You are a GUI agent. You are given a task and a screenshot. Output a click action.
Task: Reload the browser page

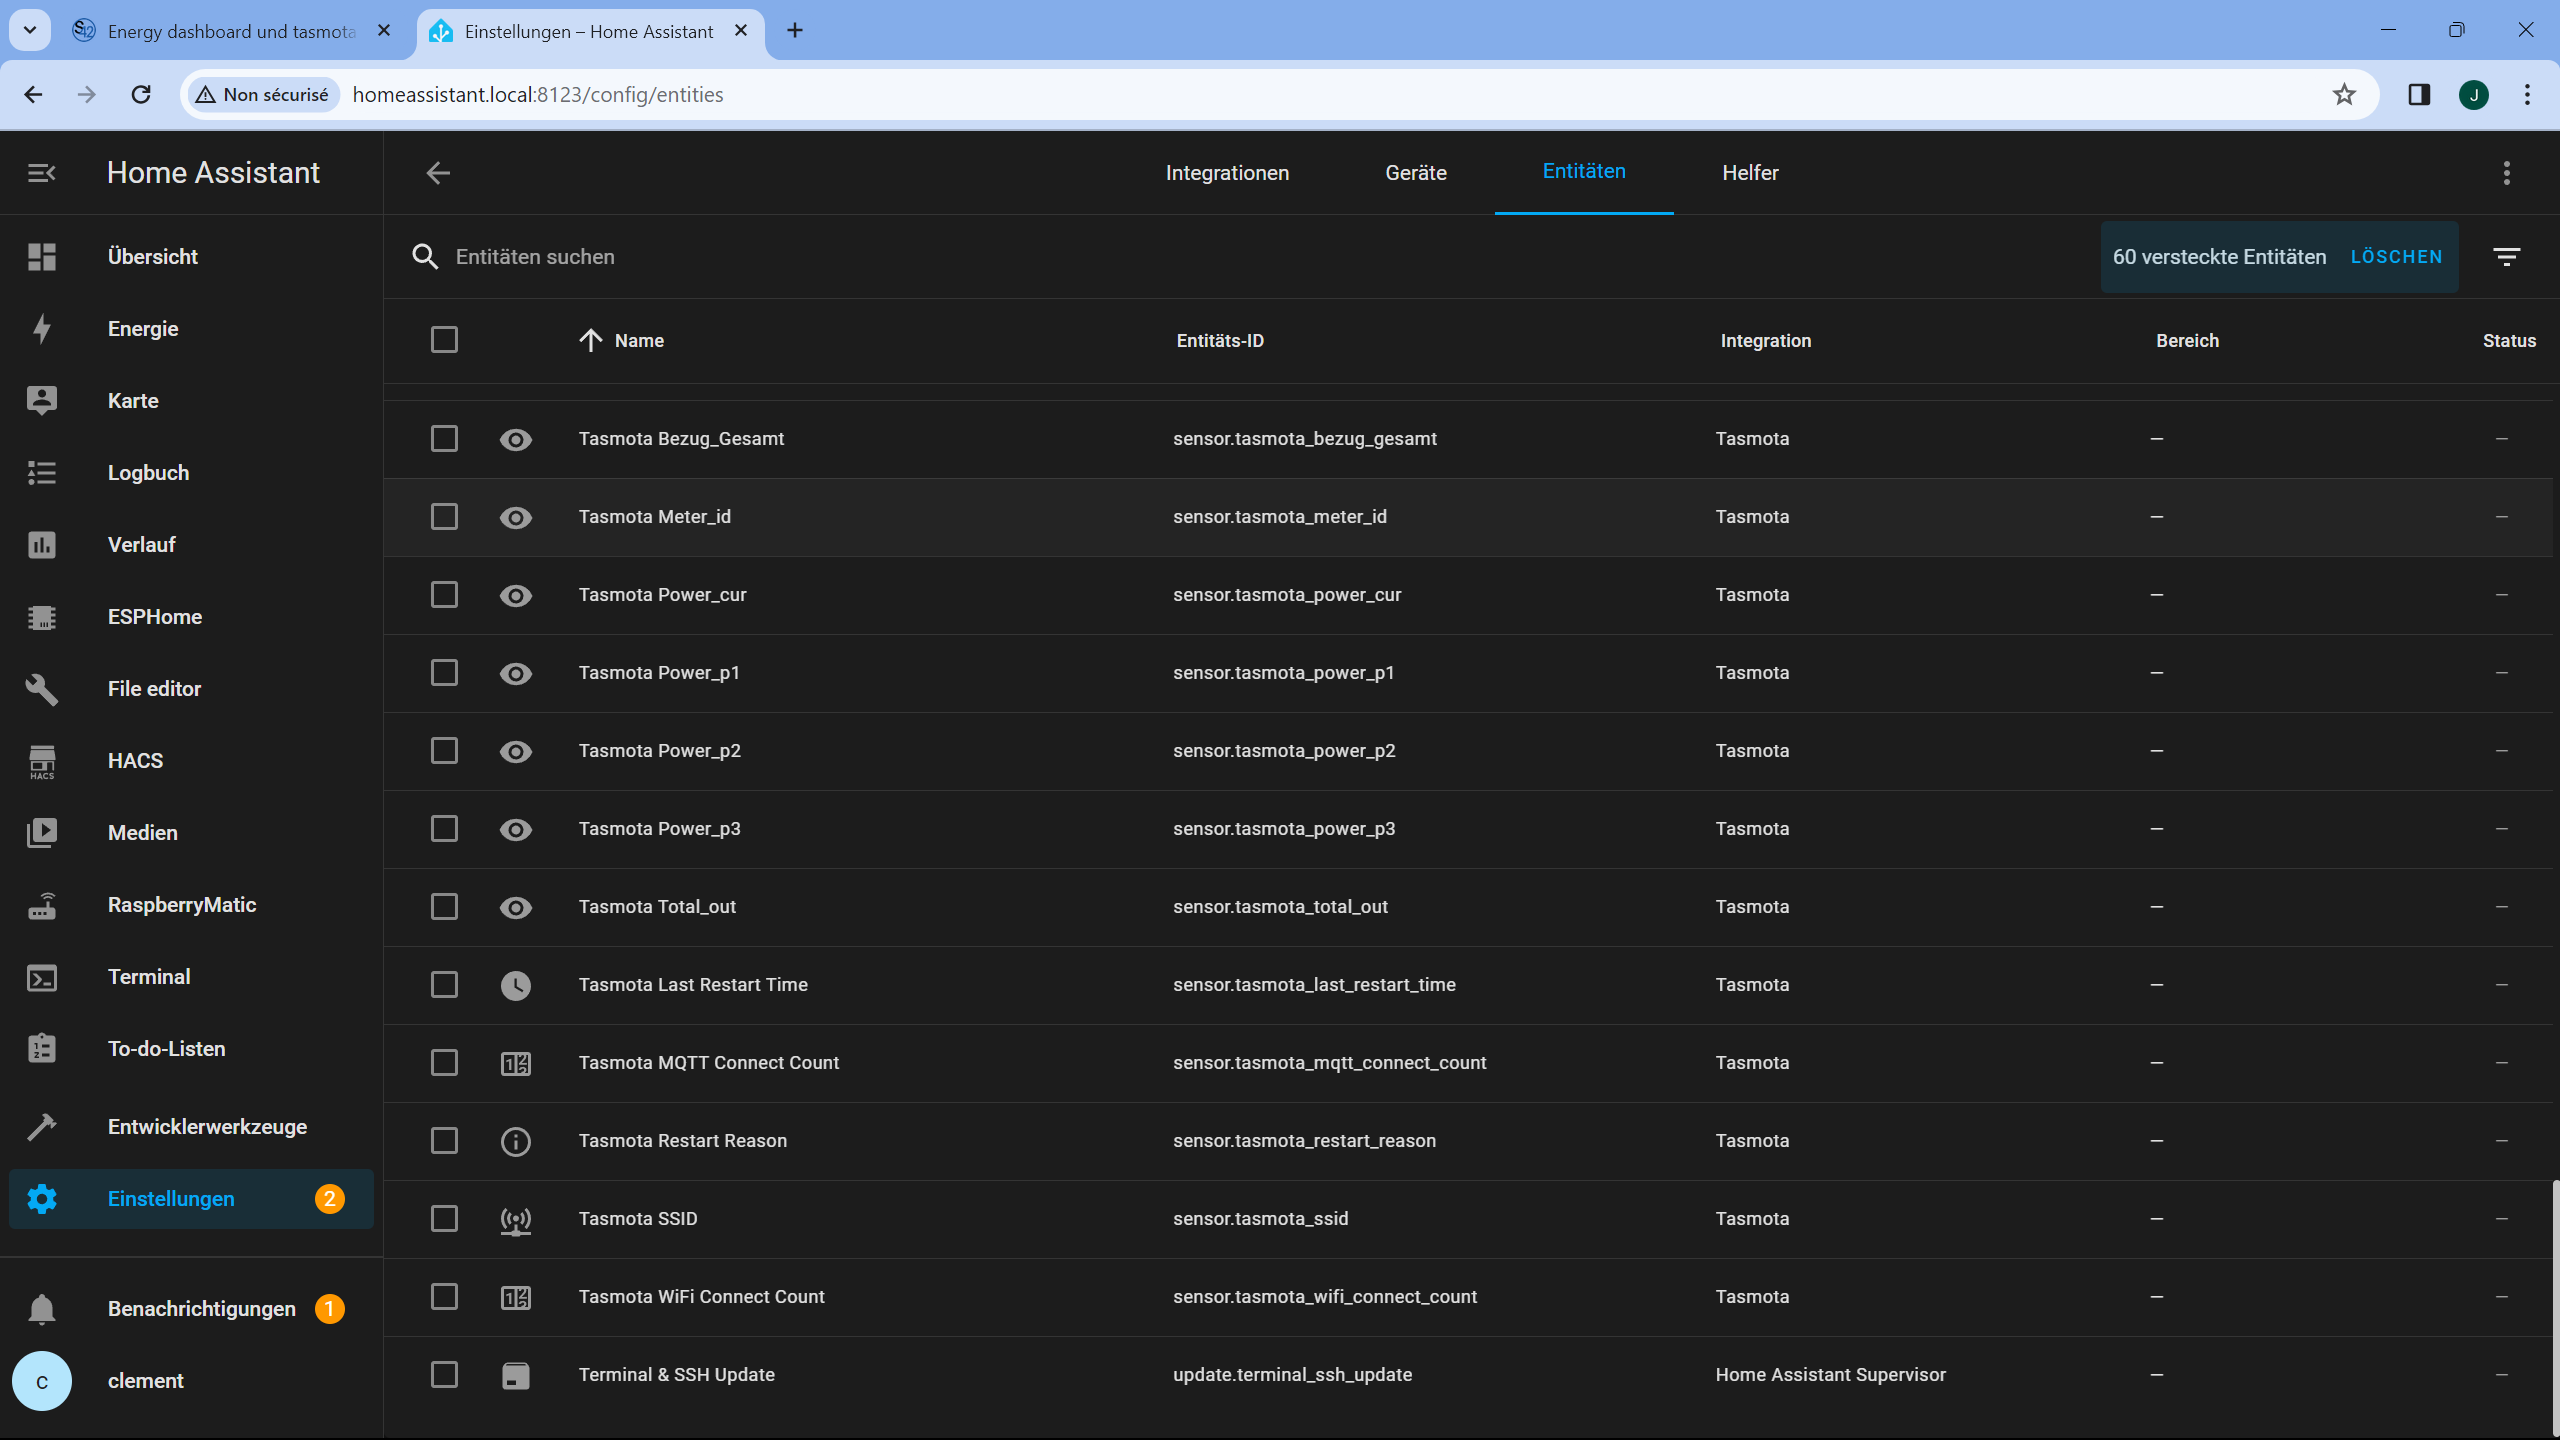tap(141, 95)
